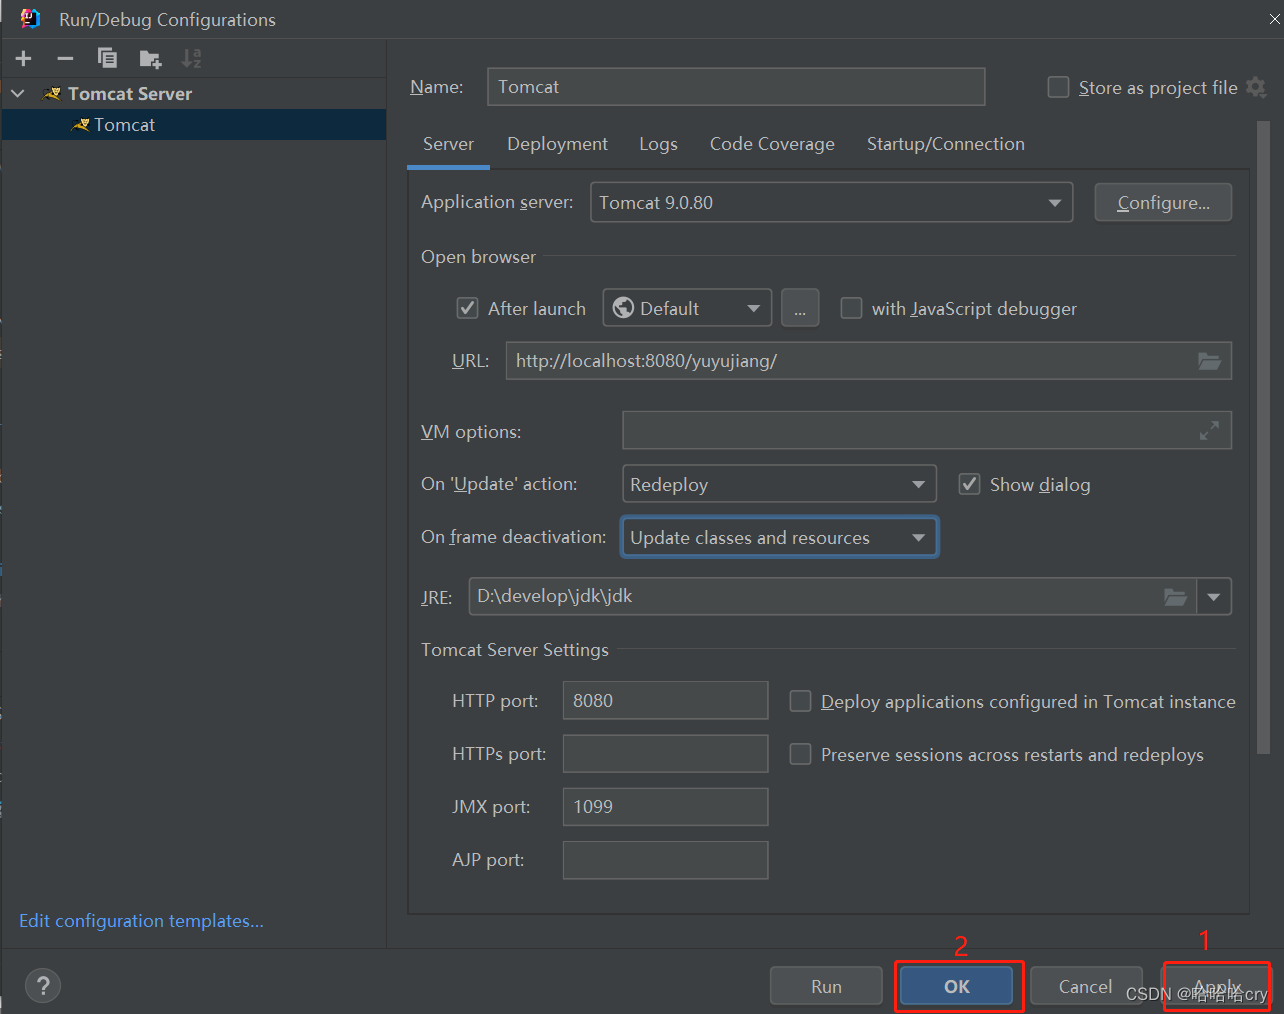Collapse the Tomcat Server tree node
This screenshot has width=1284, height=1014.
(x=18, y=93)
